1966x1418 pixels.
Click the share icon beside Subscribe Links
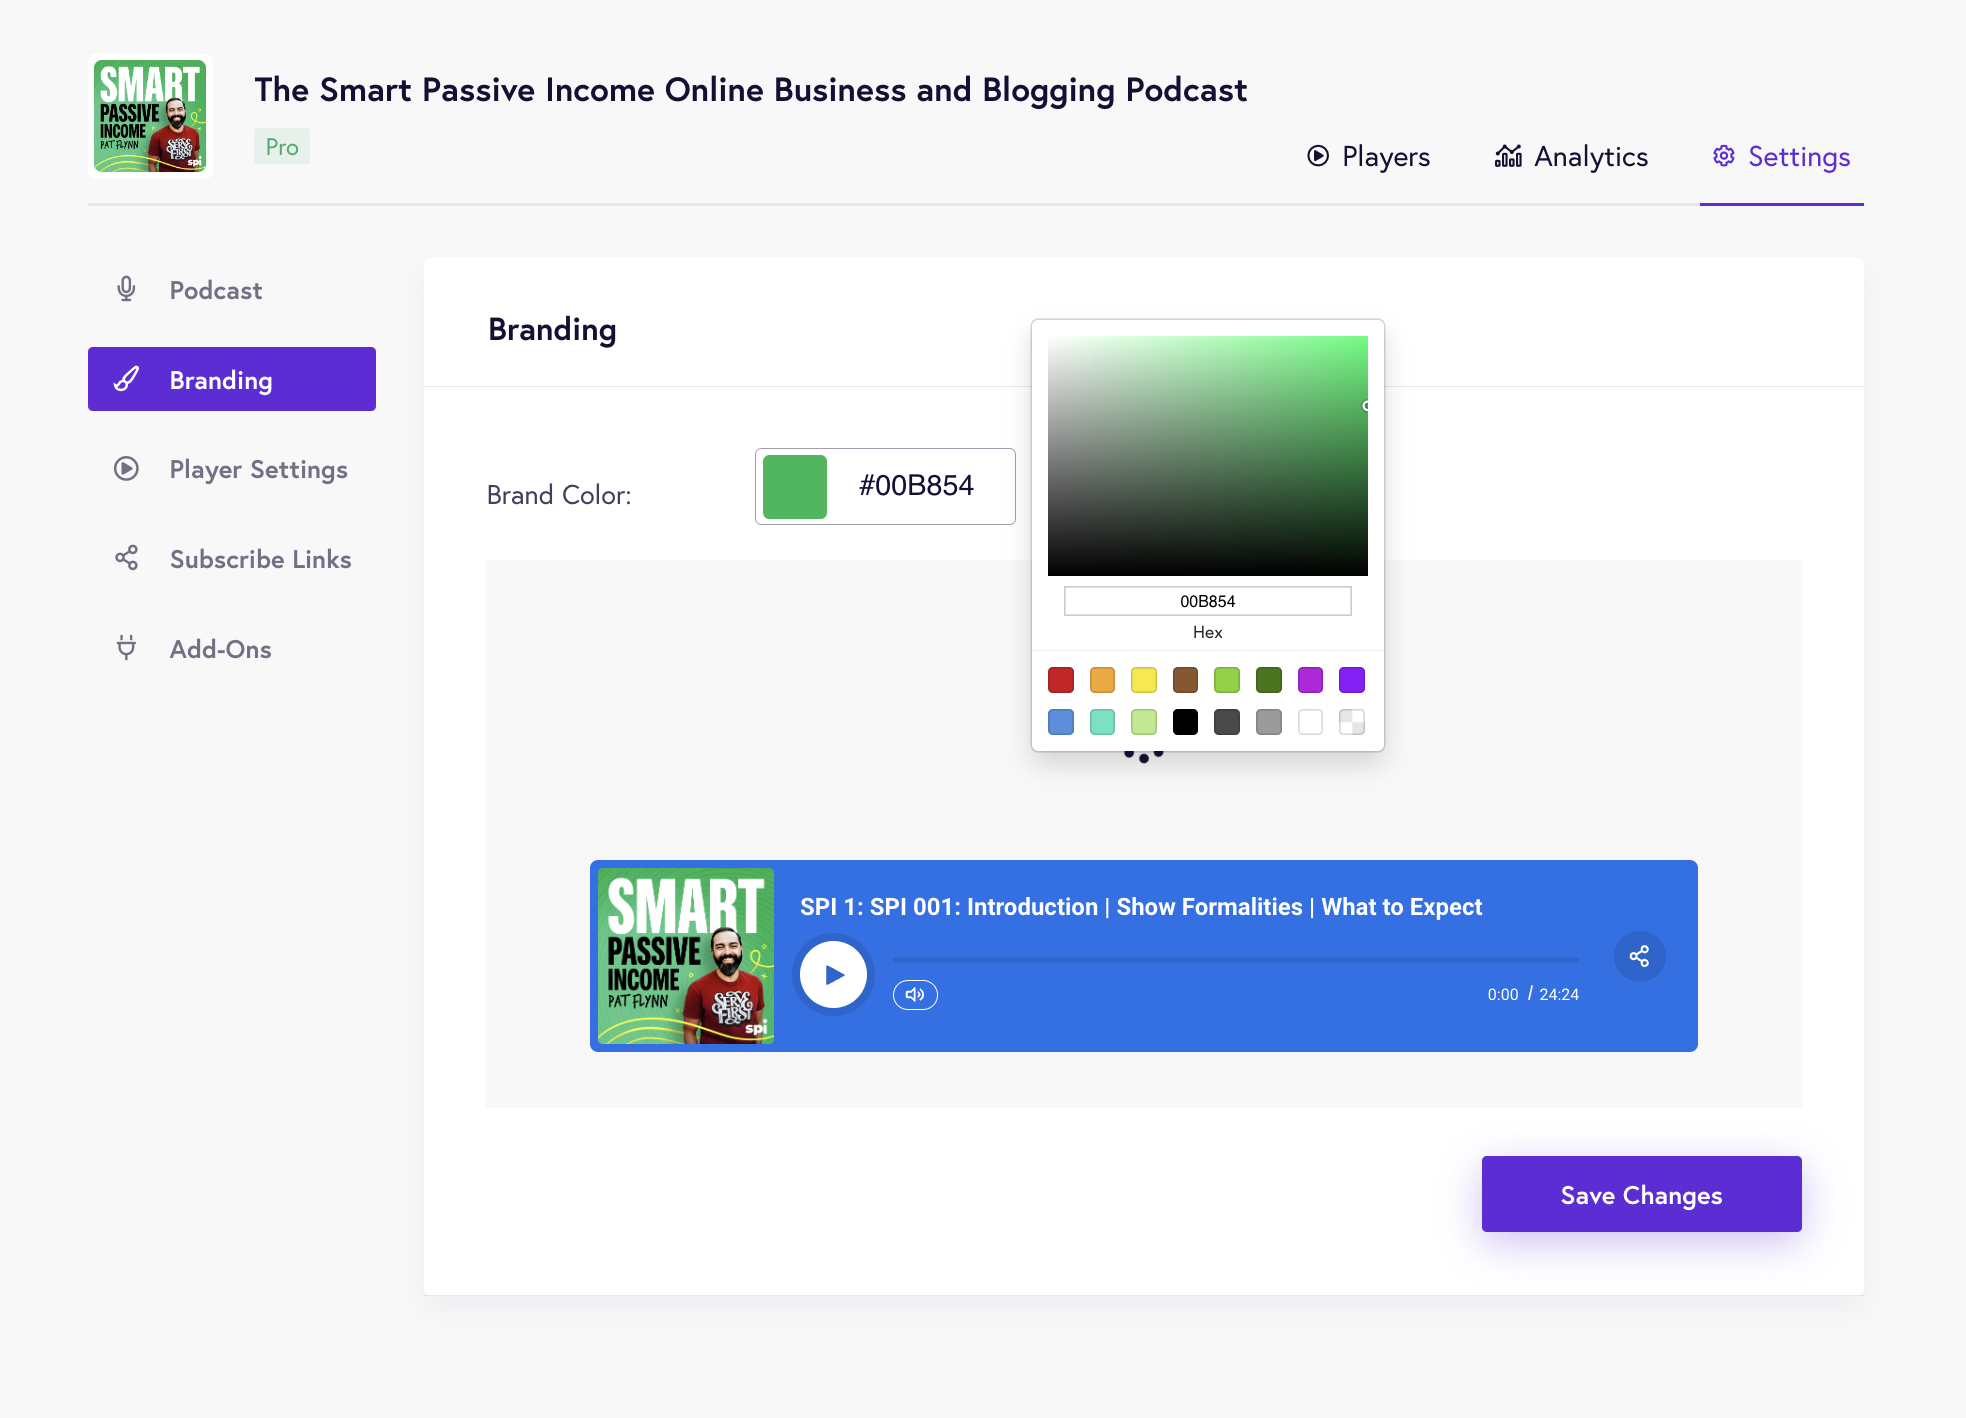(x=126, y=558)
